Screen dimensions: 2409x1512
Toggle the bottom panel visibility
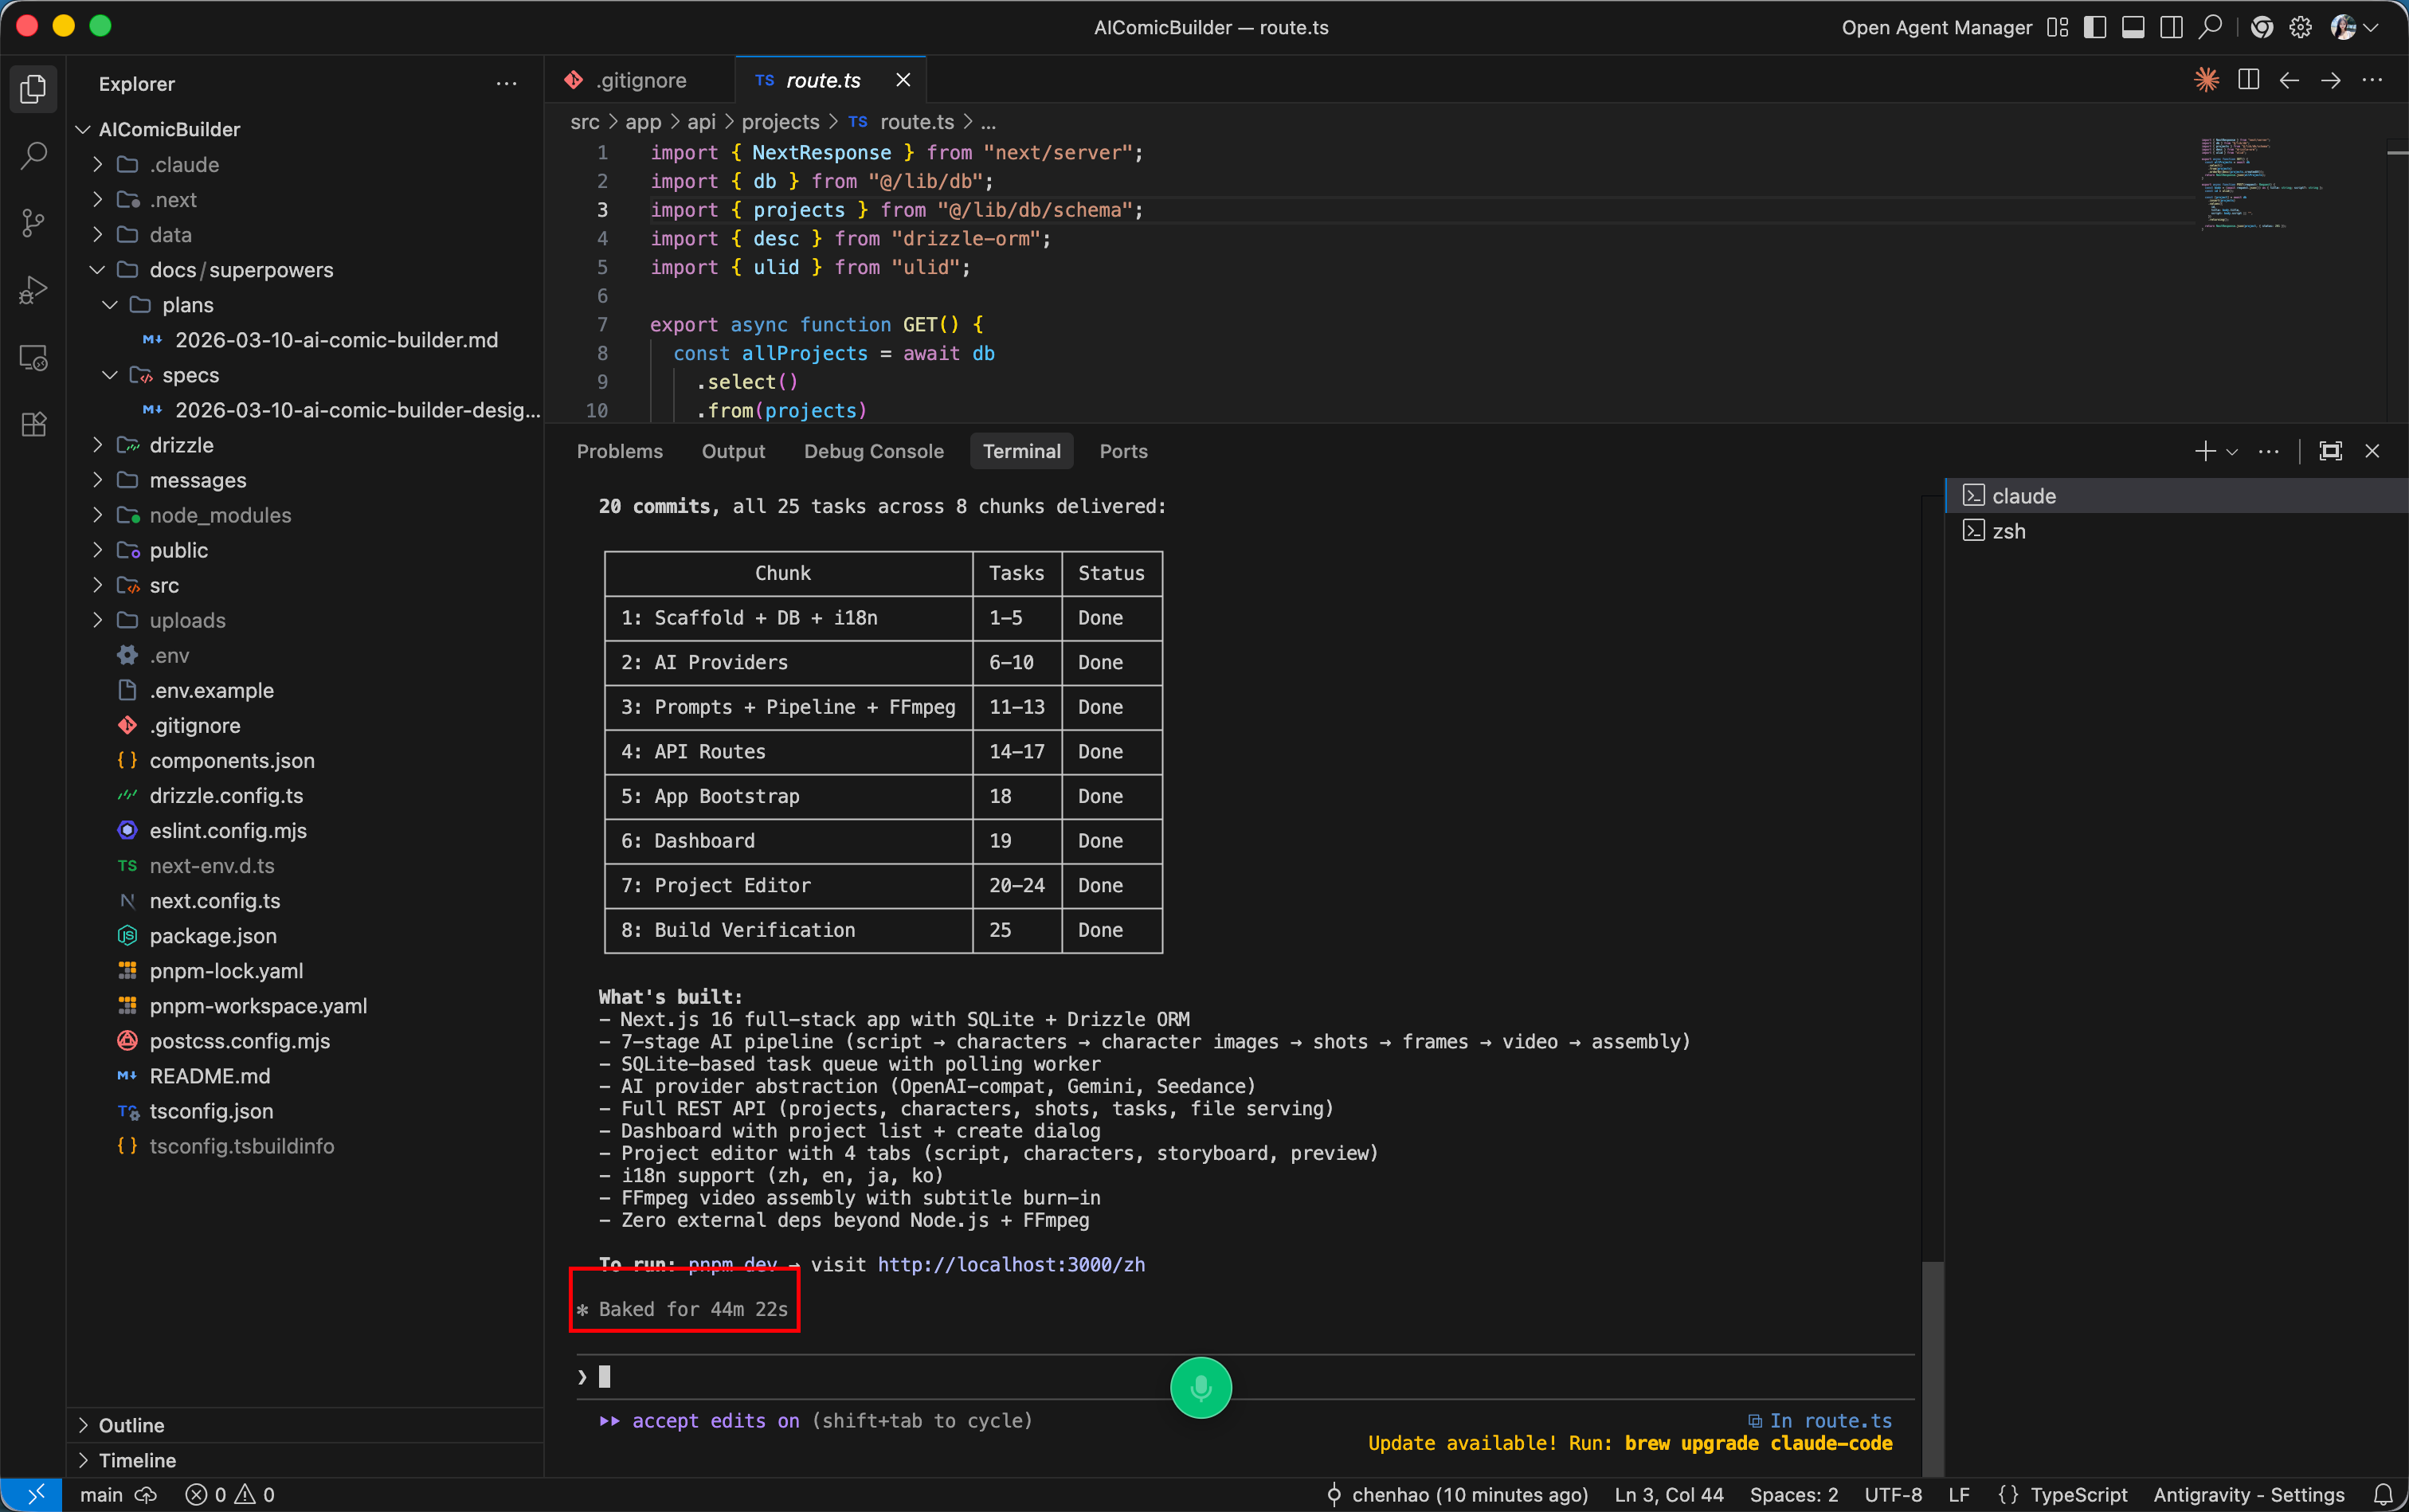(x=2133, y=27)
